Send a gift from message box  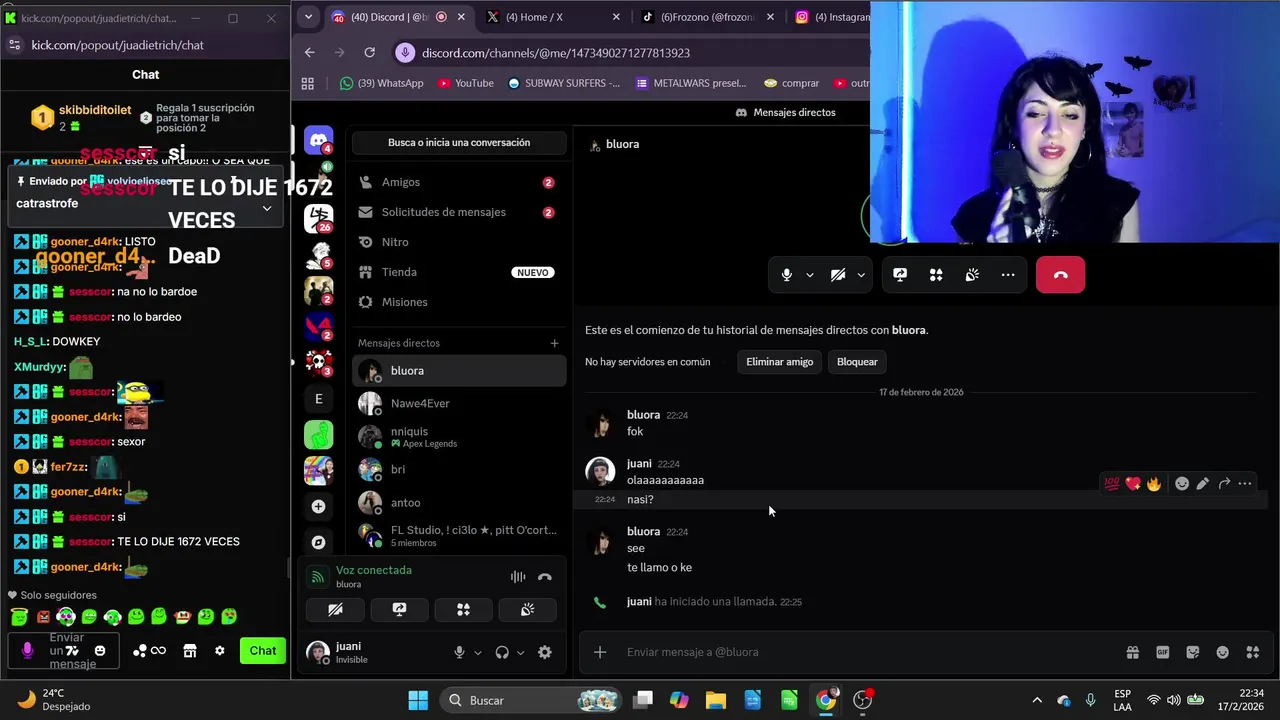tap(1132, 652)
